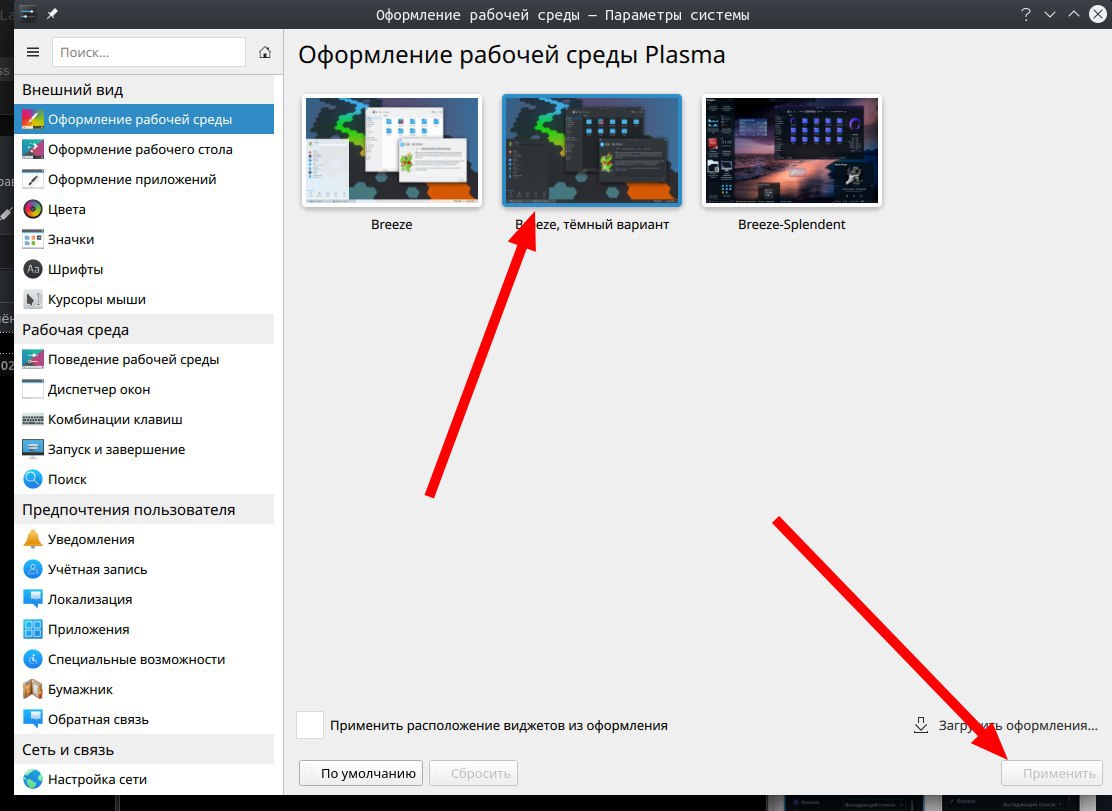Click the Специальные возможности icon
This screenshot has height=811, width=1112.
[x=33, y=659]
